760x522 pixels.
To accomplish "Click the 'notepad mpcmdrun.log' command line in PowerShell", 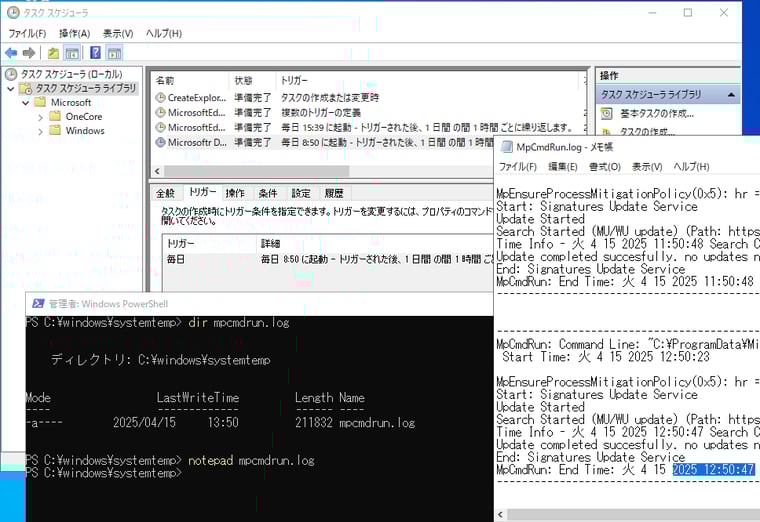I will [x=251, y=460].
